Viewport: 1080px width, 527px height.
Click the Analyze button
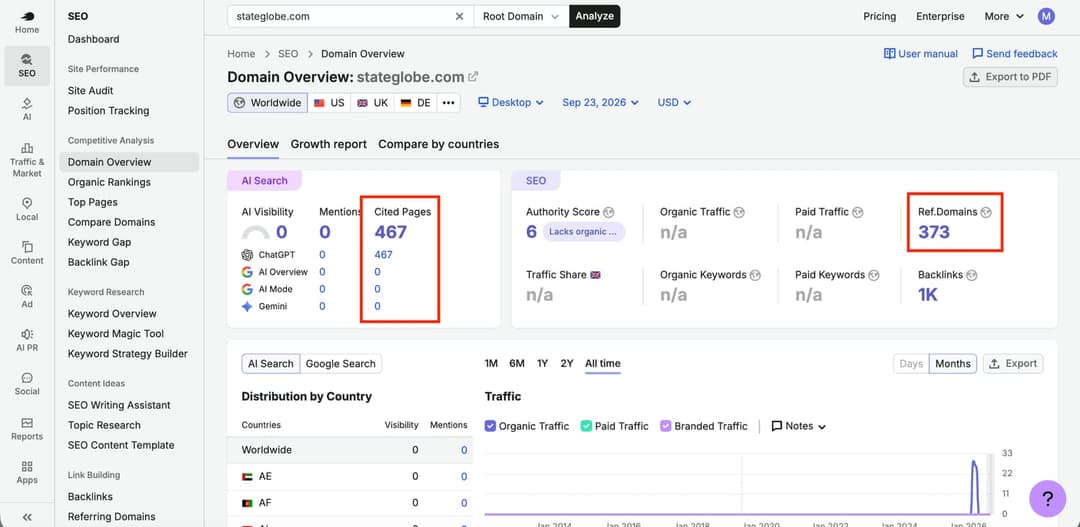(594, 17)
